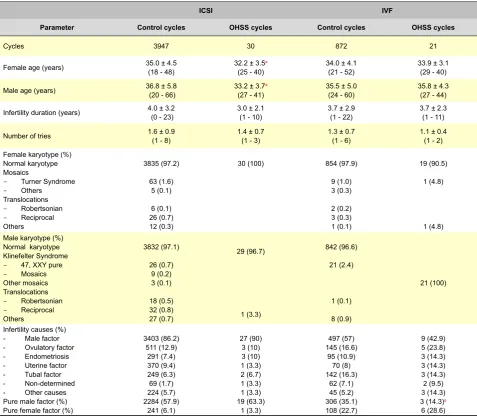The image size is (477, 417).
Task: Select Control cycles header under ICSI
Action: point(161,28)
